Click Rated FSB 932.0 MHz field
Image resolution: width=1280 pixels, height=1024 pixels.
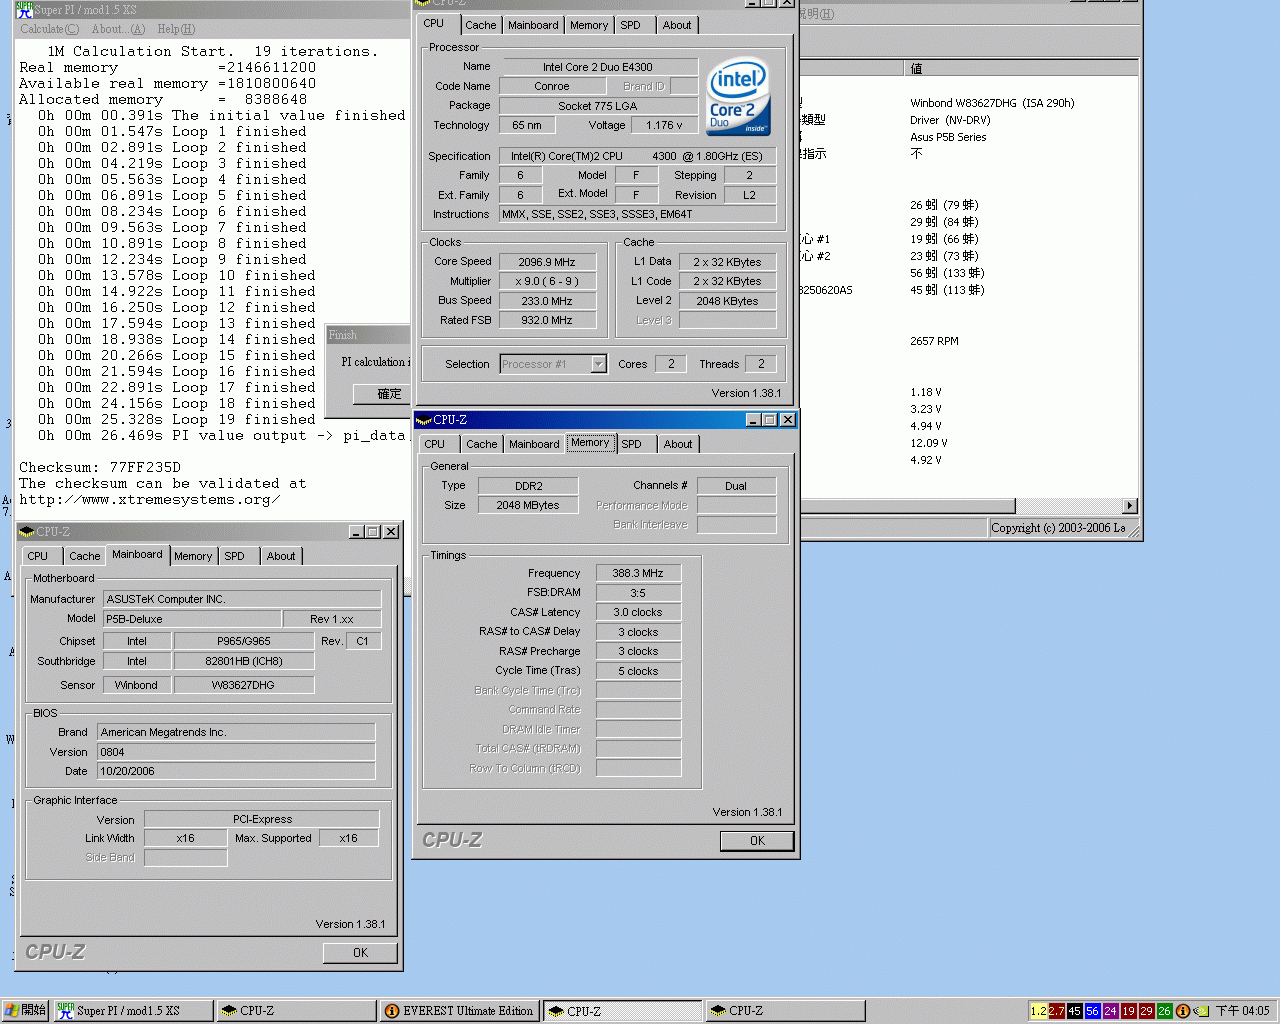click(547, 320)
